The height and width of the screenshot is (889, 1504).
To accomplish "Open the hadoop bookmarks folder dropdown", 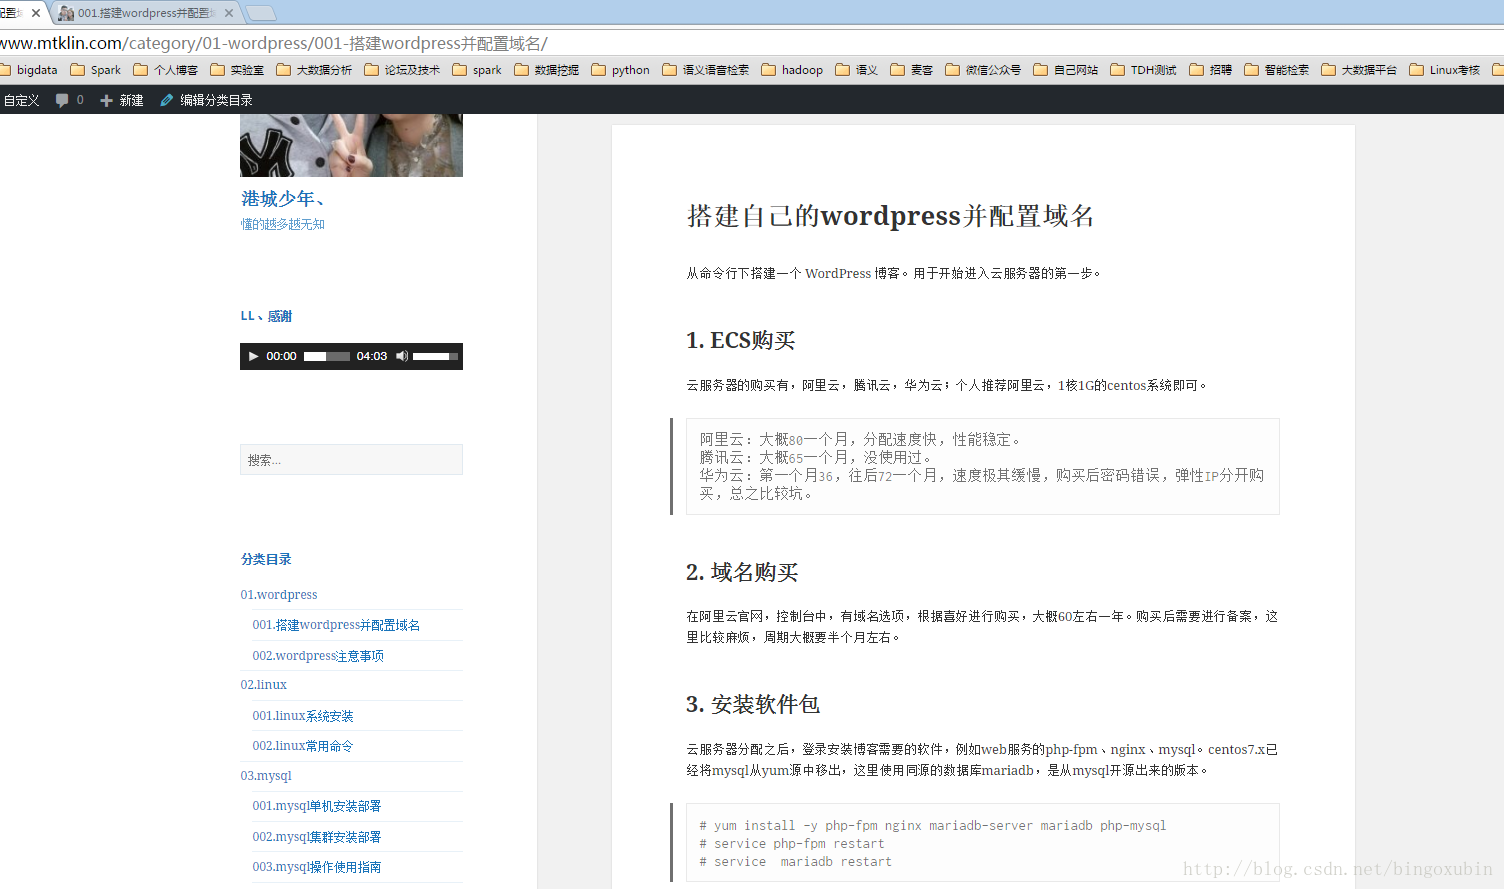I will 791,69.
